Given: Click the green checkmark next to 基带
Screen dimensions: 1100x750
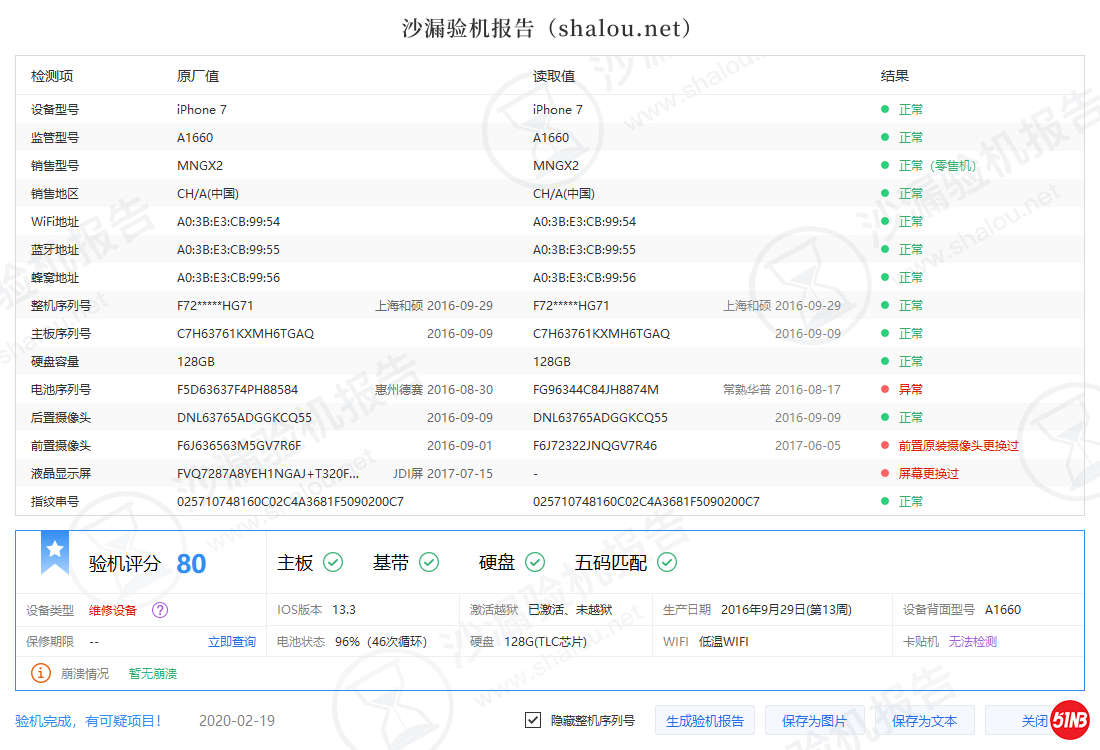Looking at the screenshot, I should [x=429, y=562].
